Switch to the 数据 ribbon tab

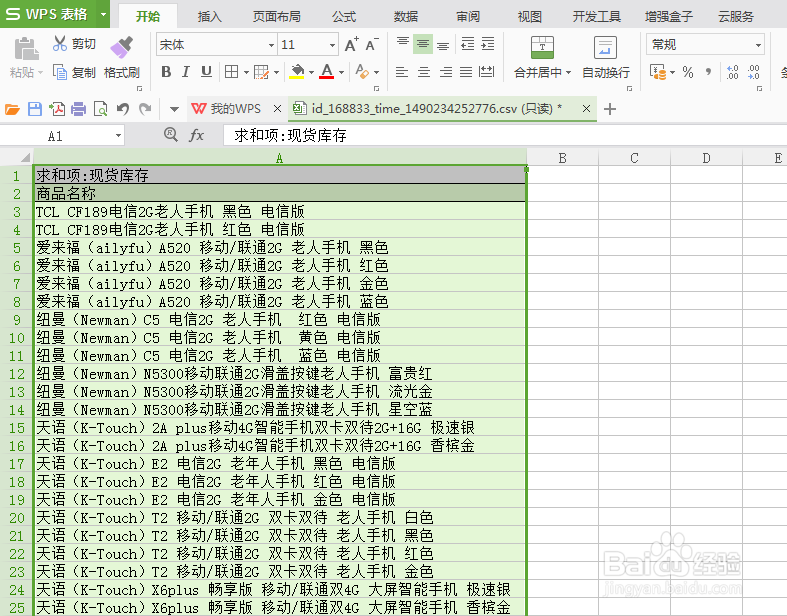(406, 17)
